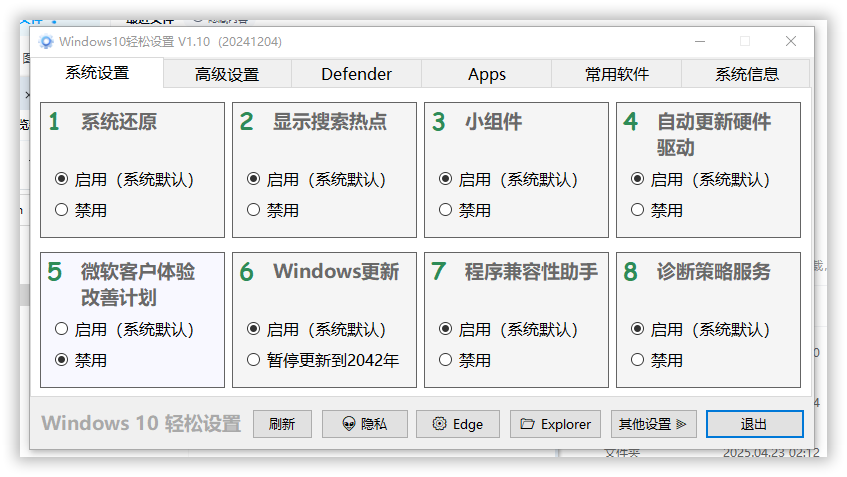The image size is (847, 477).
Task: Click the gear icon on Edge button
Action: (x=440, y=424)
